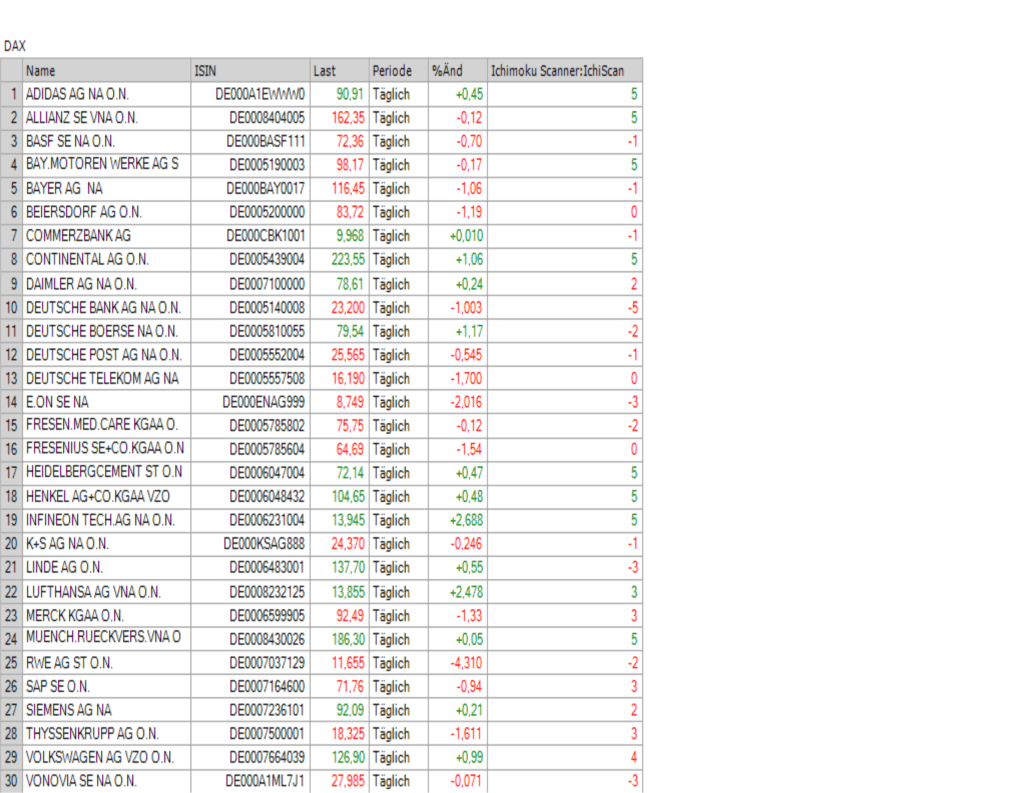The width and height of the screenshot is (1026, 793).
Task: Select the DAX list title
Action: click(x=14, y=46)
